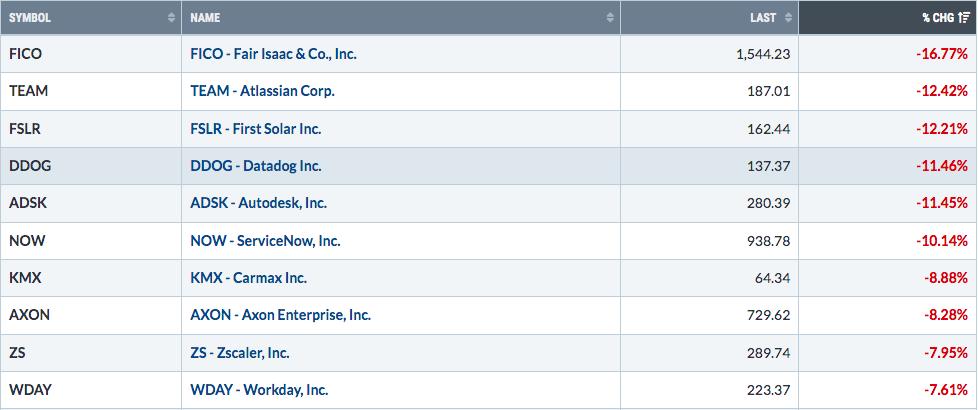
Task: Open DDOG - Datadog Inc. link
Action: pyautogui.click(x=256, y=166)
